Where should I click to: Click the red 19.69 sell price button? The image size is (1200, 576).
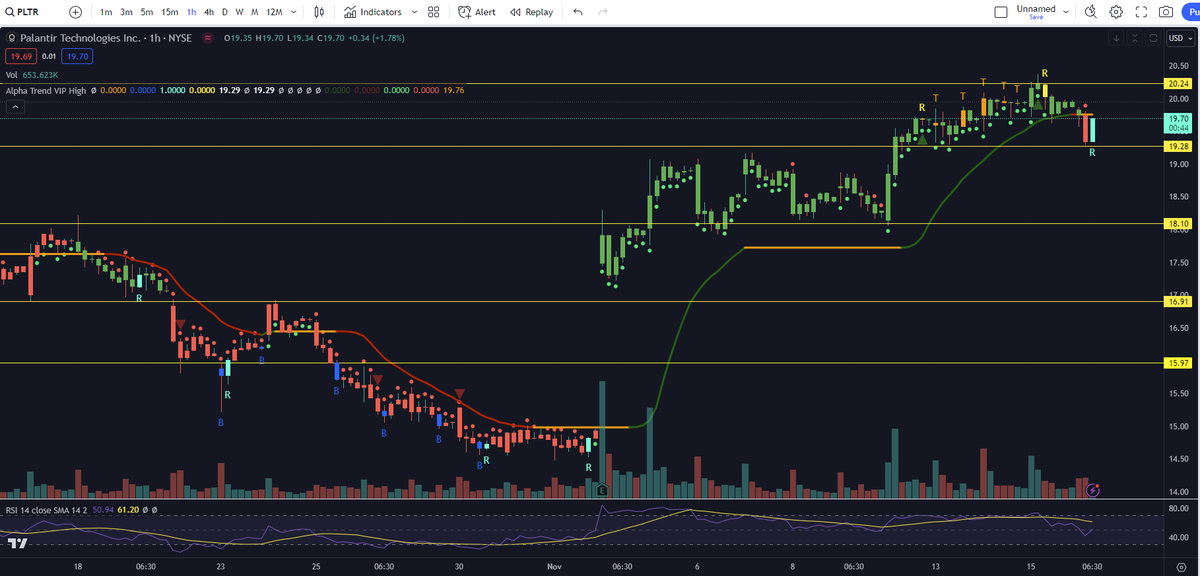click(x=19, y=56)
